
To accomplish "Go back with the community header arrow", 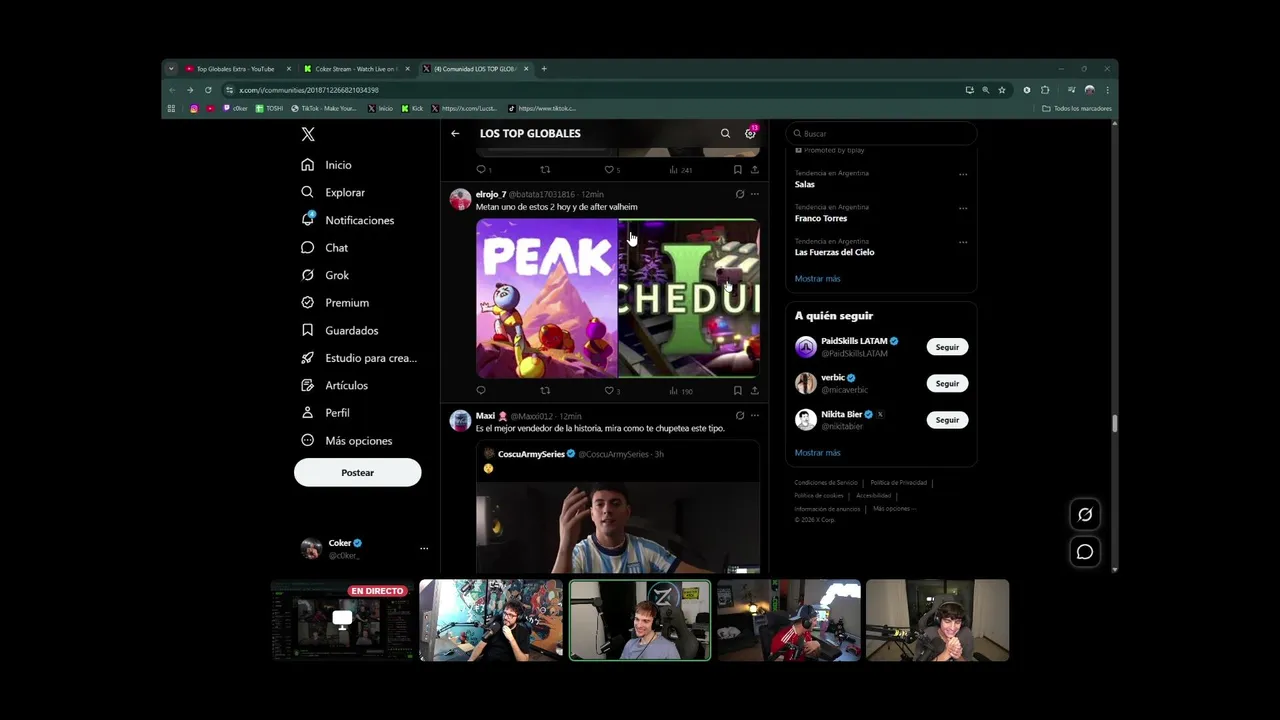I will (x=455, y=133).
